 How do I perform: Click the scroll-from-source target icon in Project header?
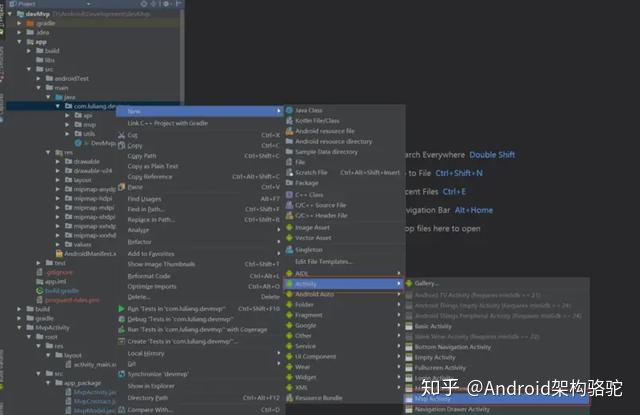coord(144,4)
